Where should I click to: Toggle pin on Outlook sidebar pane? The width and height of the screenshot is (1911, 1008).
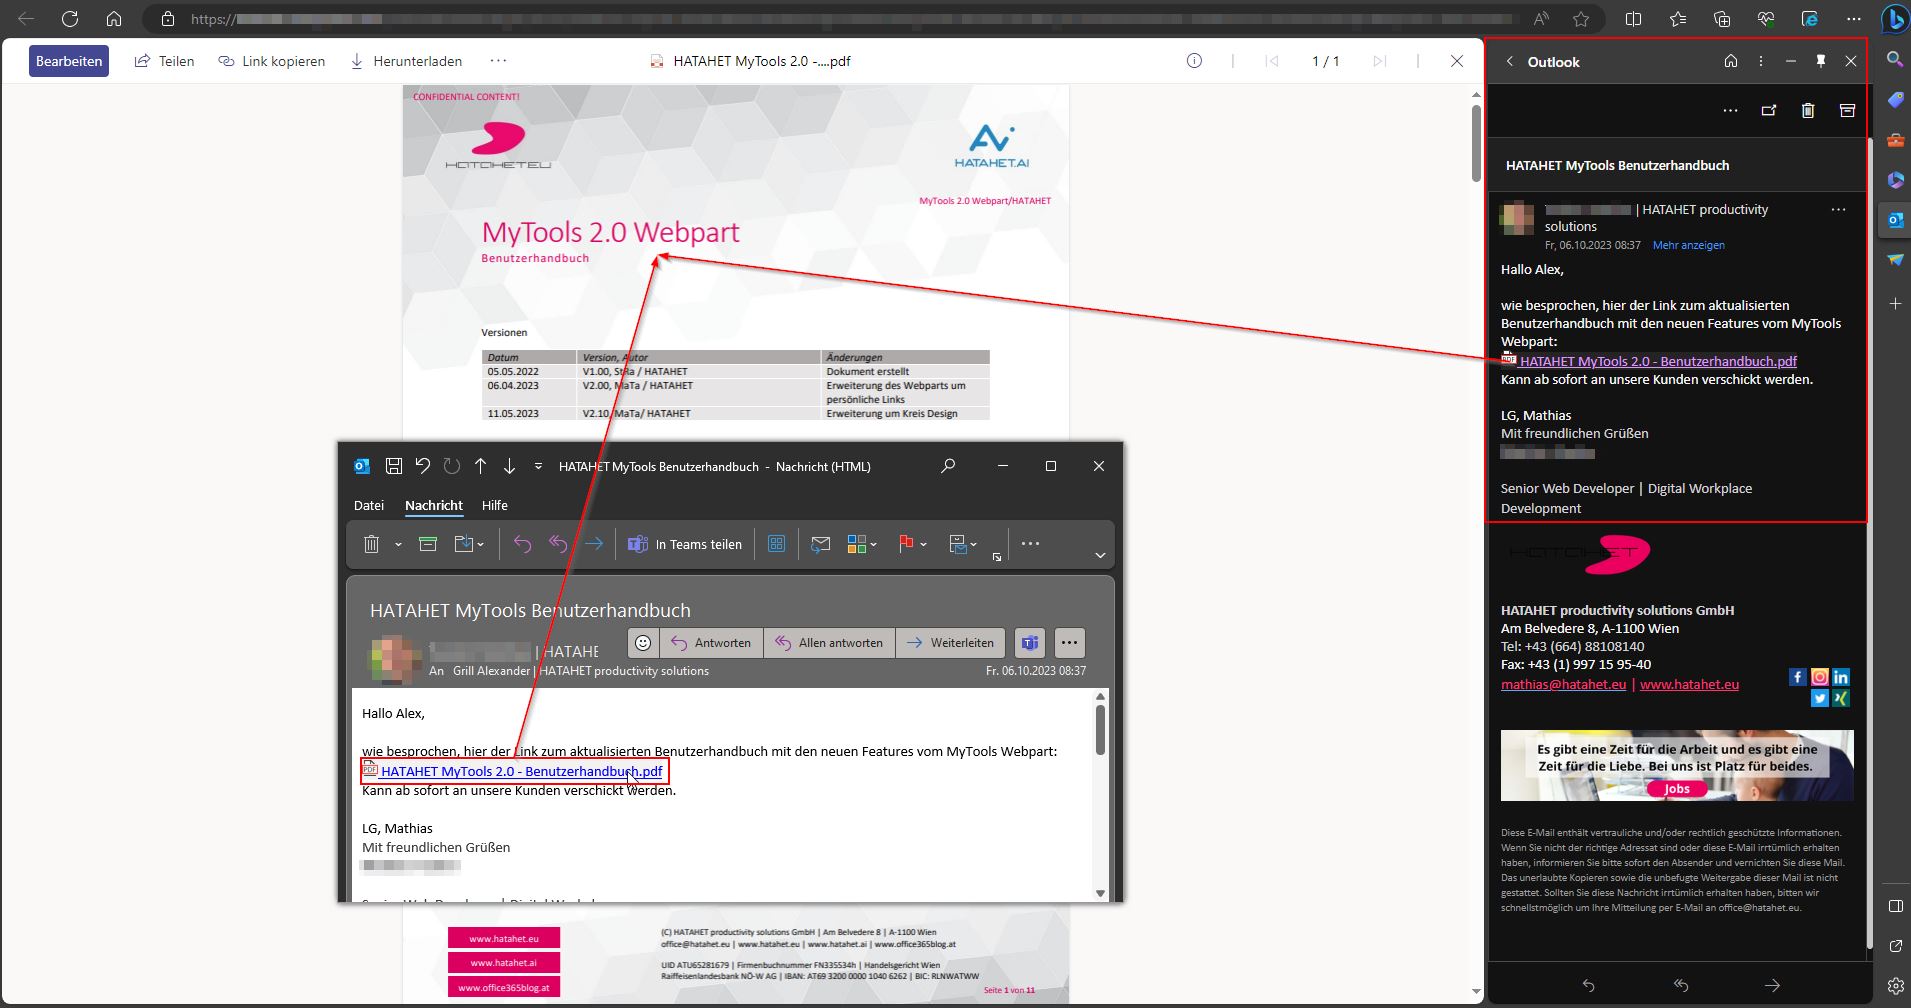1821,62
